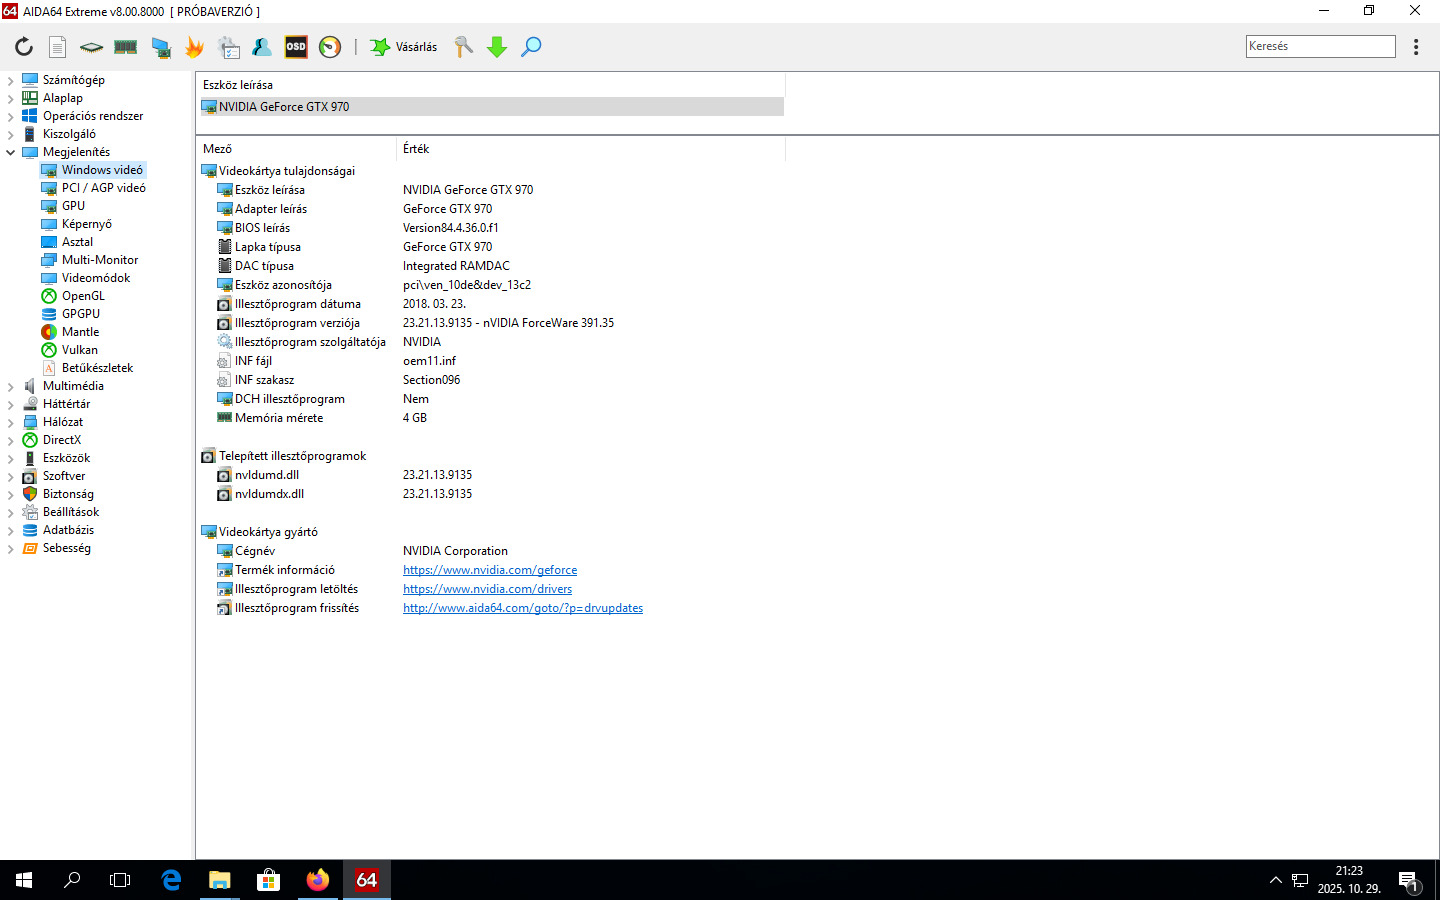The height and width of the screenshot is (900, 1440).
Task: Click the magnifier search toolbar icon
Action: click(531, 47)
